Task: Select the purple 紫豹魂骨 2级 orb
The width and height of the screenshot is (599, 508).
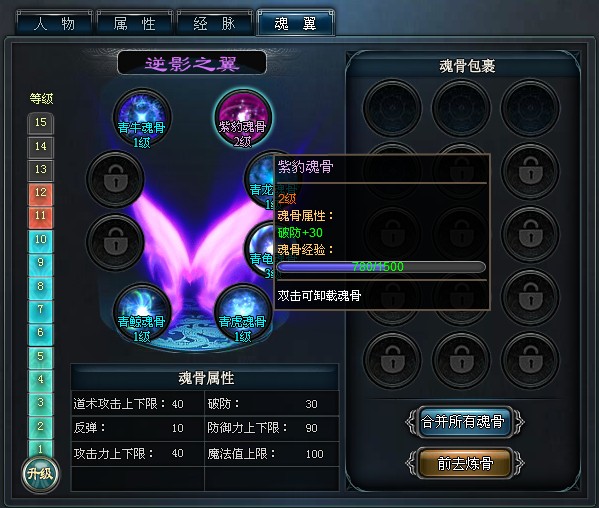Action: click(243, 118)
